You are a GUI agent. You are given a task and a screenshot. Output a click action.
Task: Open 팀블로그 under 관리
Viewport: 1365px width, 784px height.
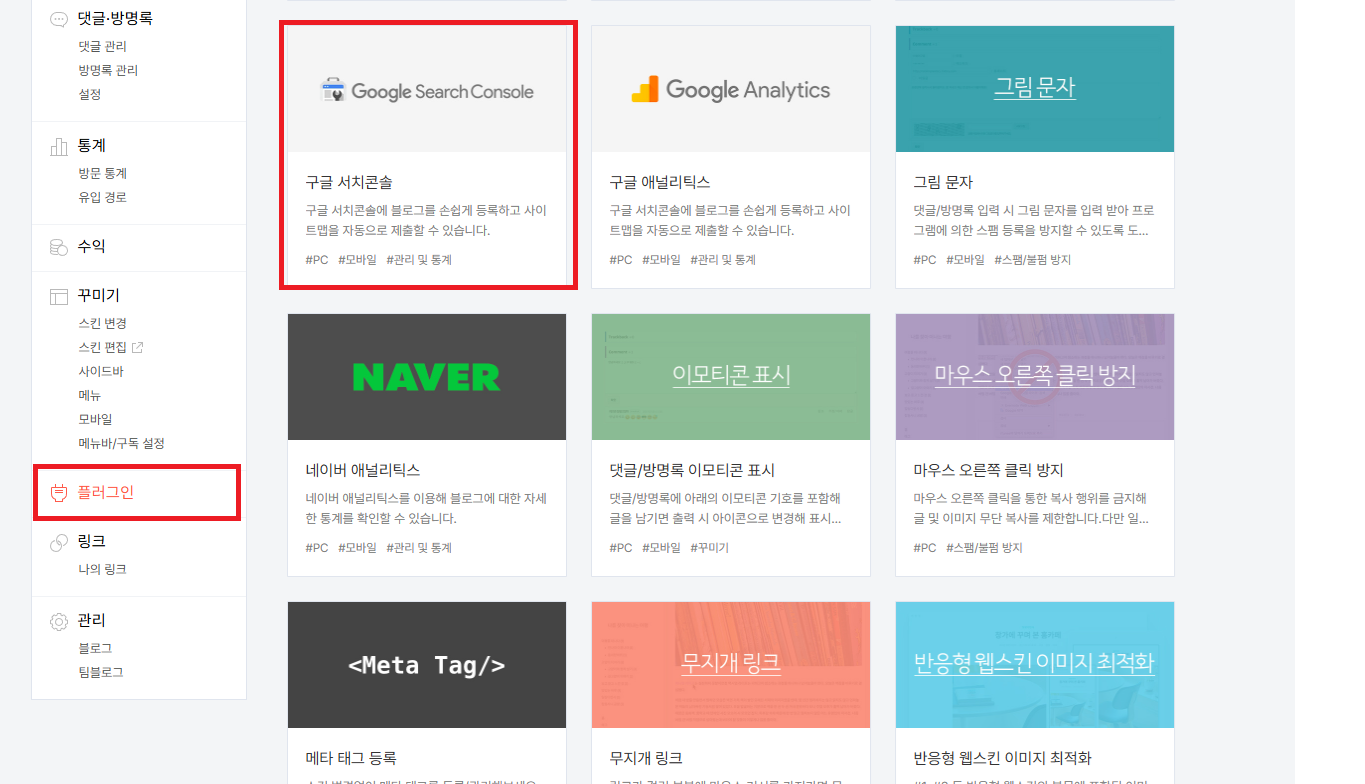101,672
